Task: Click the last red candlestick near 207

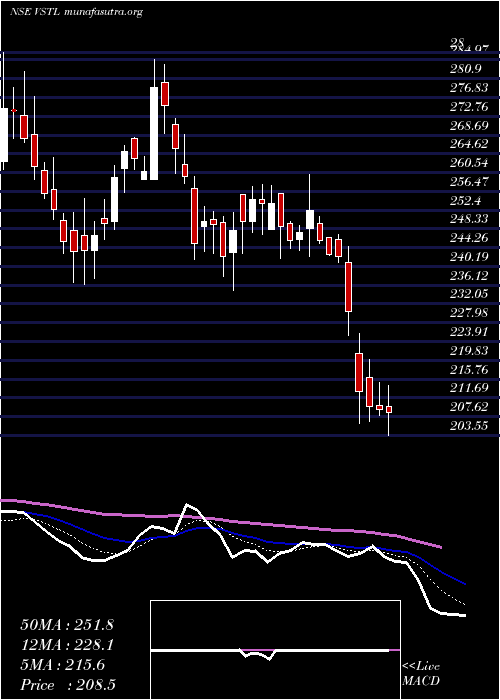Action: 389,409
